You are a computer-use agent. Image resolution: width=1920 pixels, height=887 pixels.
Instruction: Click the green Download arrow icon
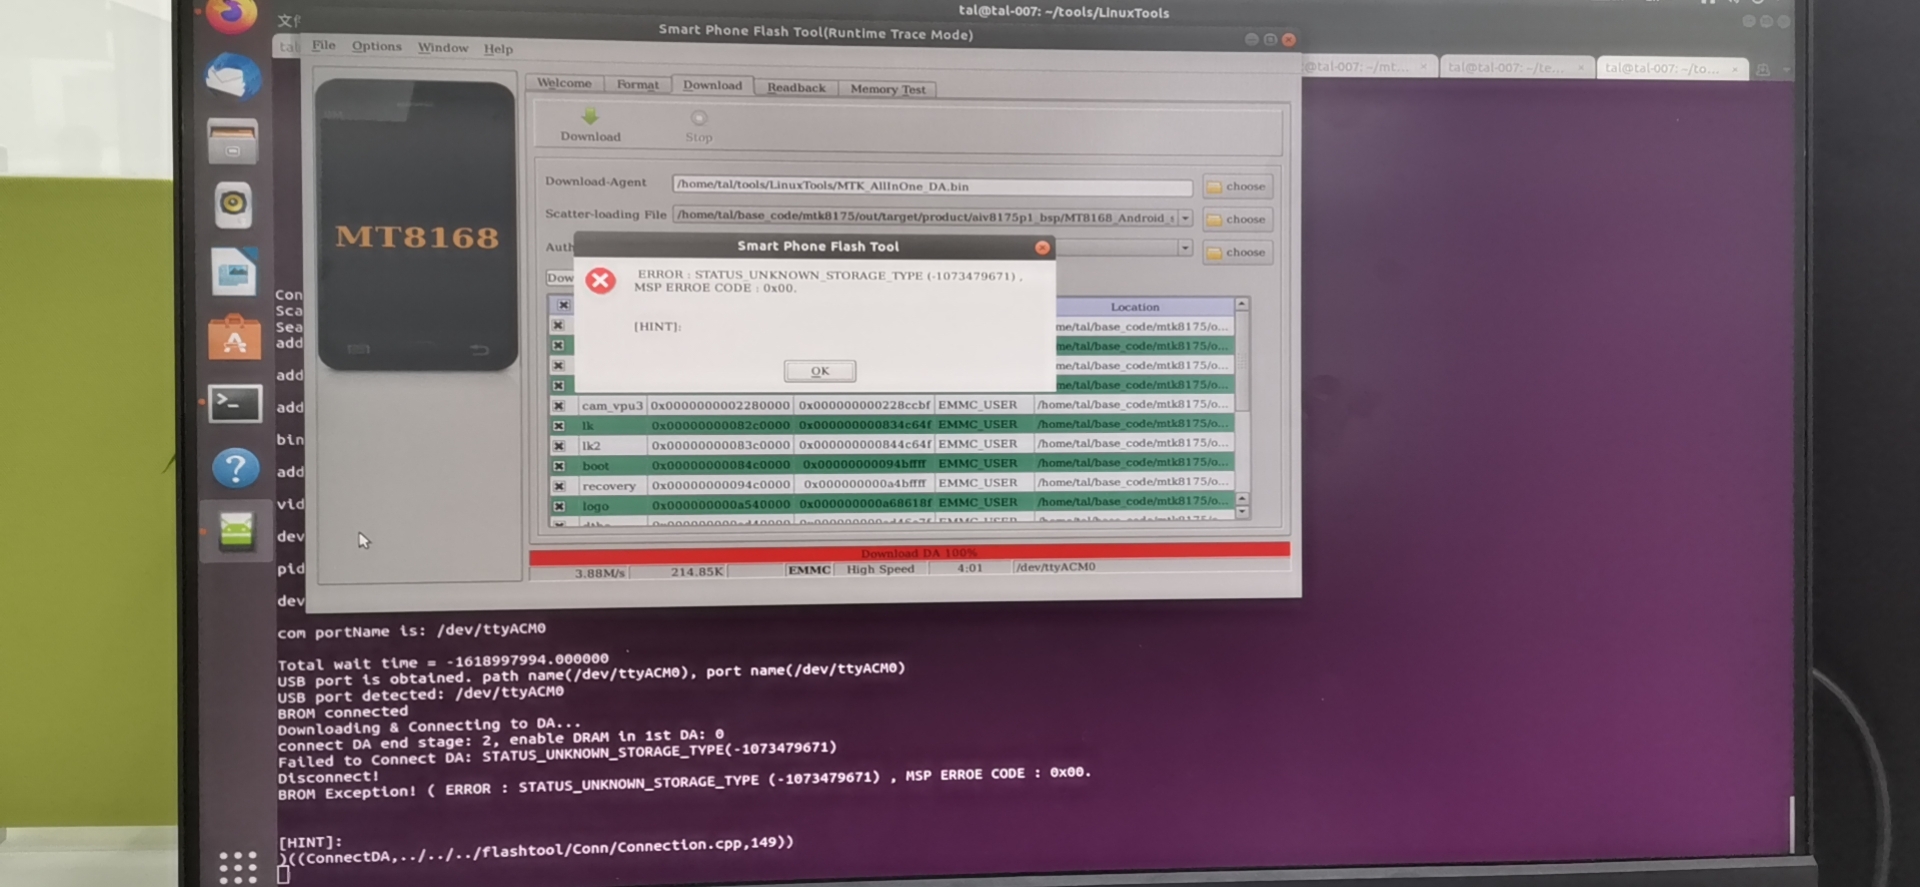coord(590,116)
